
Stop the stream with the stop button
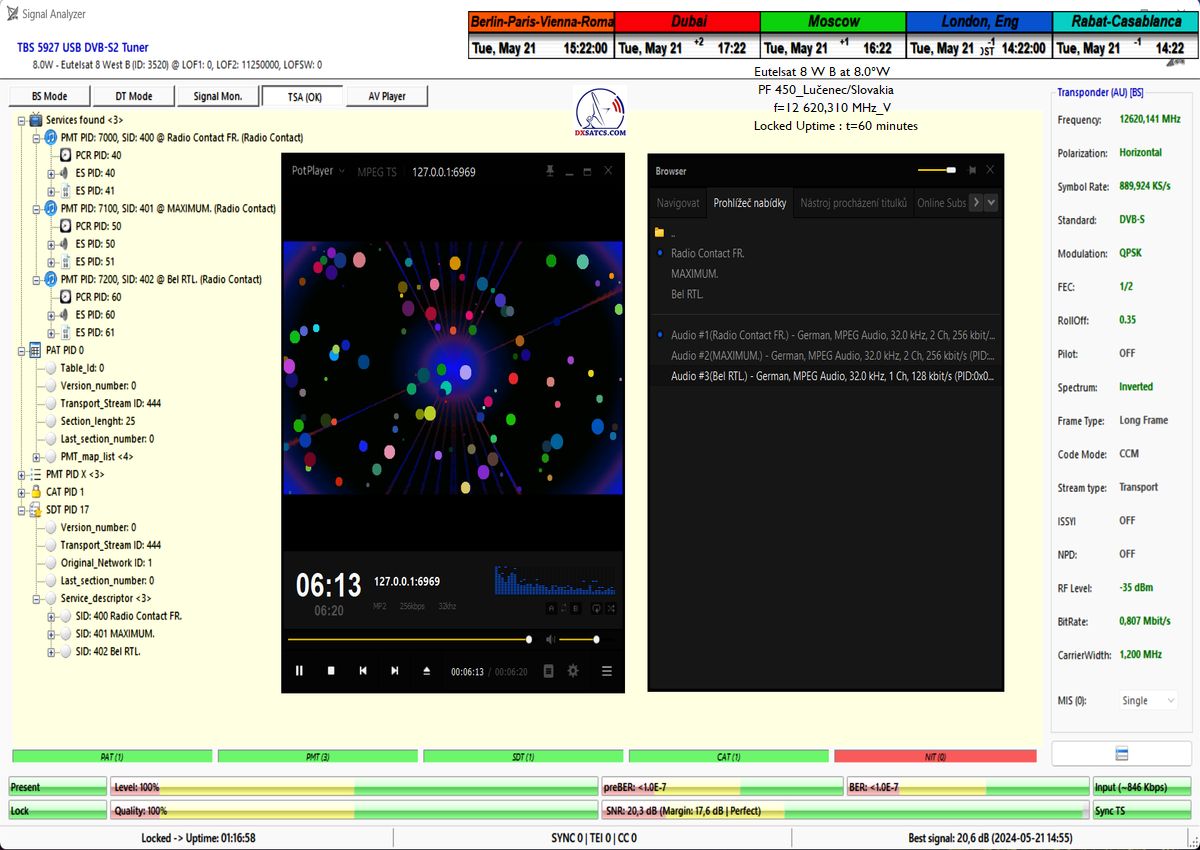coord(331,671)
